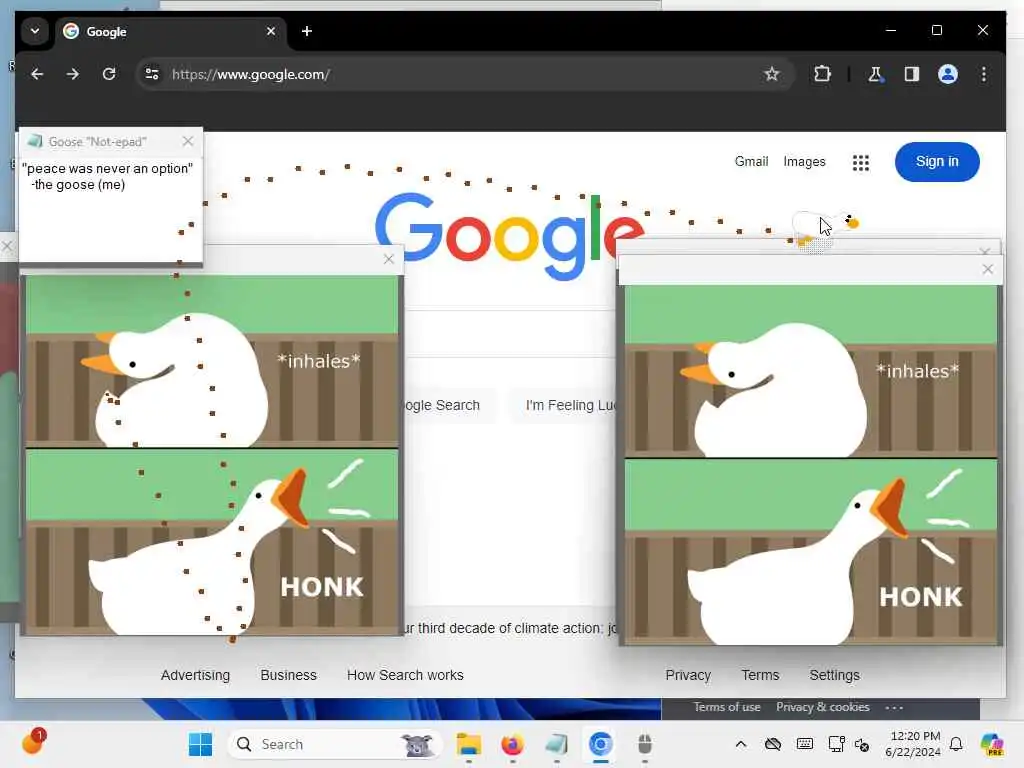The width and height of the screenshot is (1024, 768).
Task: Show hidden system tray icons
Action: pos(741,744)
